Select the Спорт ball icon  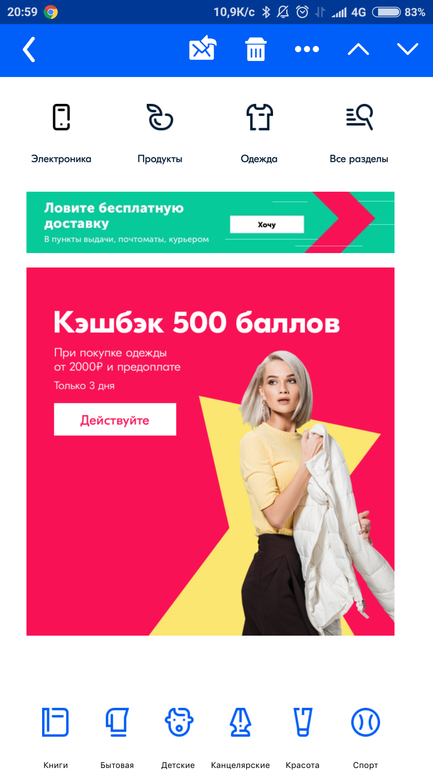[x=365, y=722]
